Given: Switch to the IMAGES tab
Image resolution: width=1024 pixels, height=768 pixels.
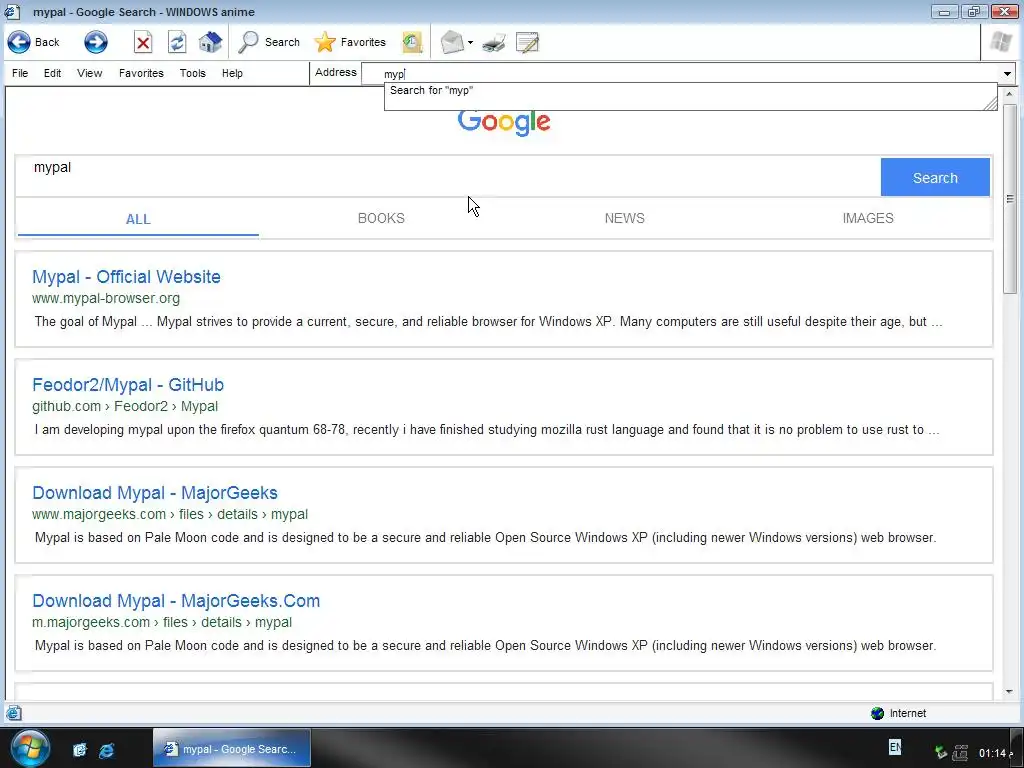Looking at the screenshot, I should click(x=868, y=218).
